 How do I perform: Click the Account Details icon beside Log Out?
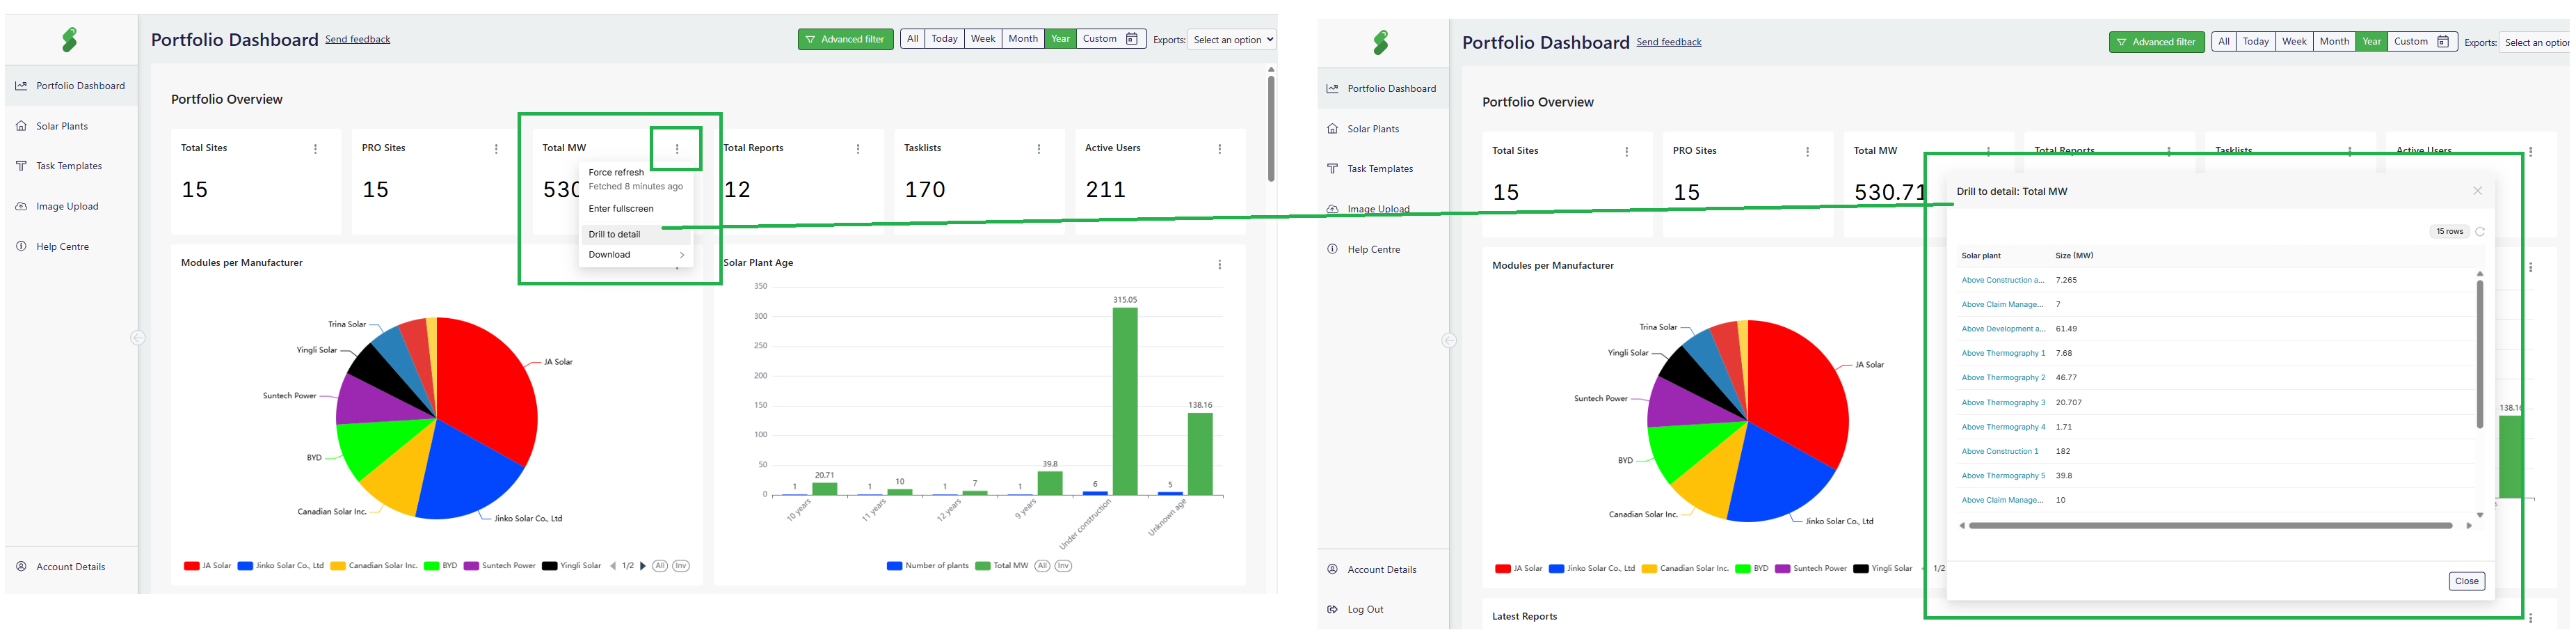tap(1332, 569)
